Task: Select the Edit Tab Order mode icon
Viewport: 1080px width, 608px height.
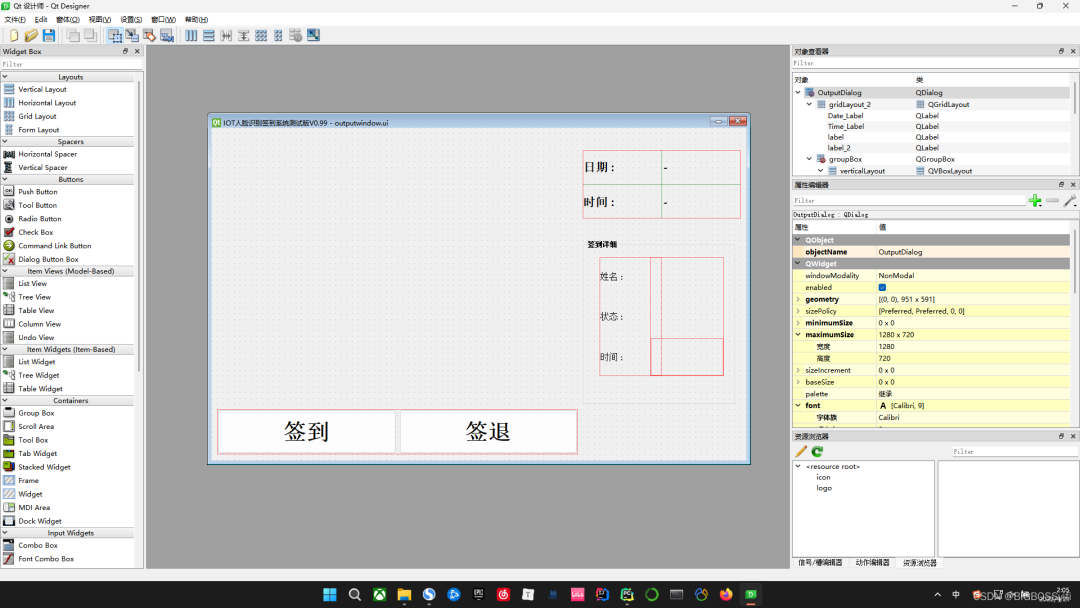Action: click(167, 35)
